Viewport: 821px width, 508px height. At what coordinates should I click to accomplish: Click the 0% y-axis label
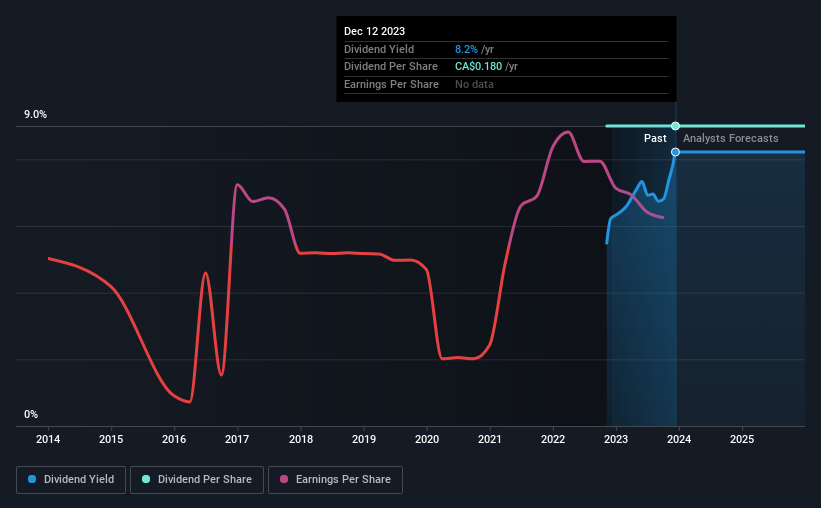click(31, 414)
